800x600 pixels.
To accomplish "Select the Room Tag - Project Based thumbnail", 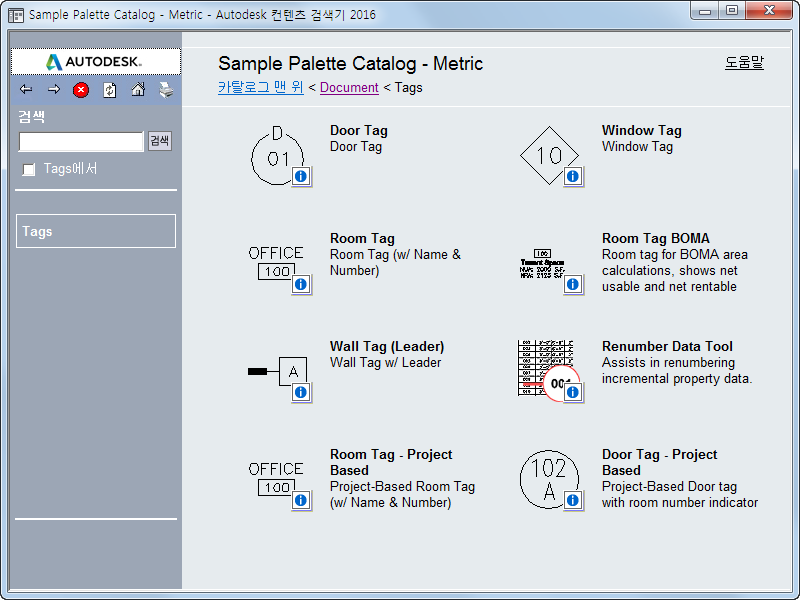I will [x=276, y=479].
